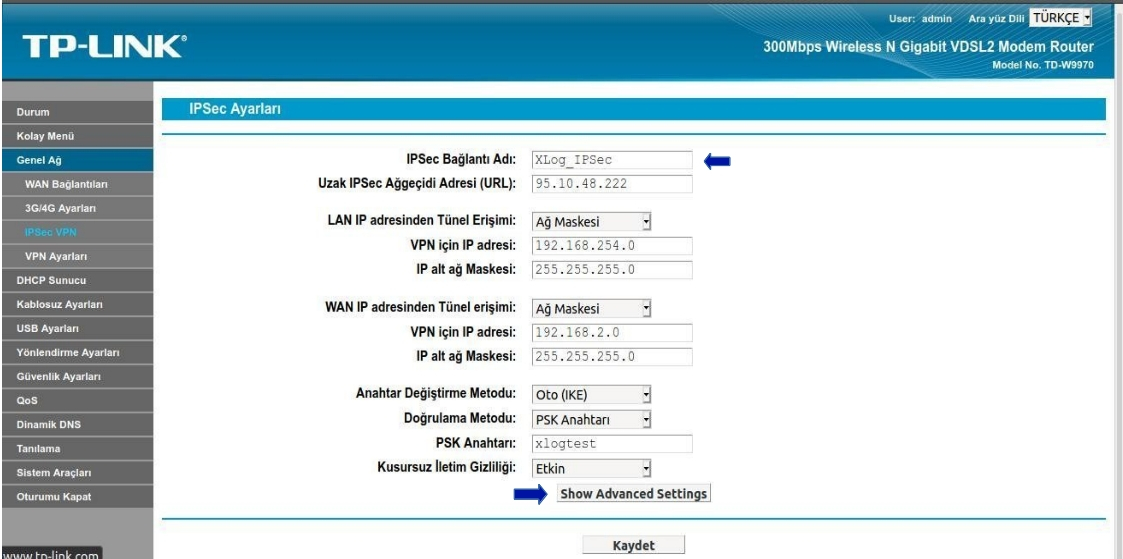The height and width of the screenshot is (559, 1123).
Task: Open the Durum menu
Action: pos(77,112)
